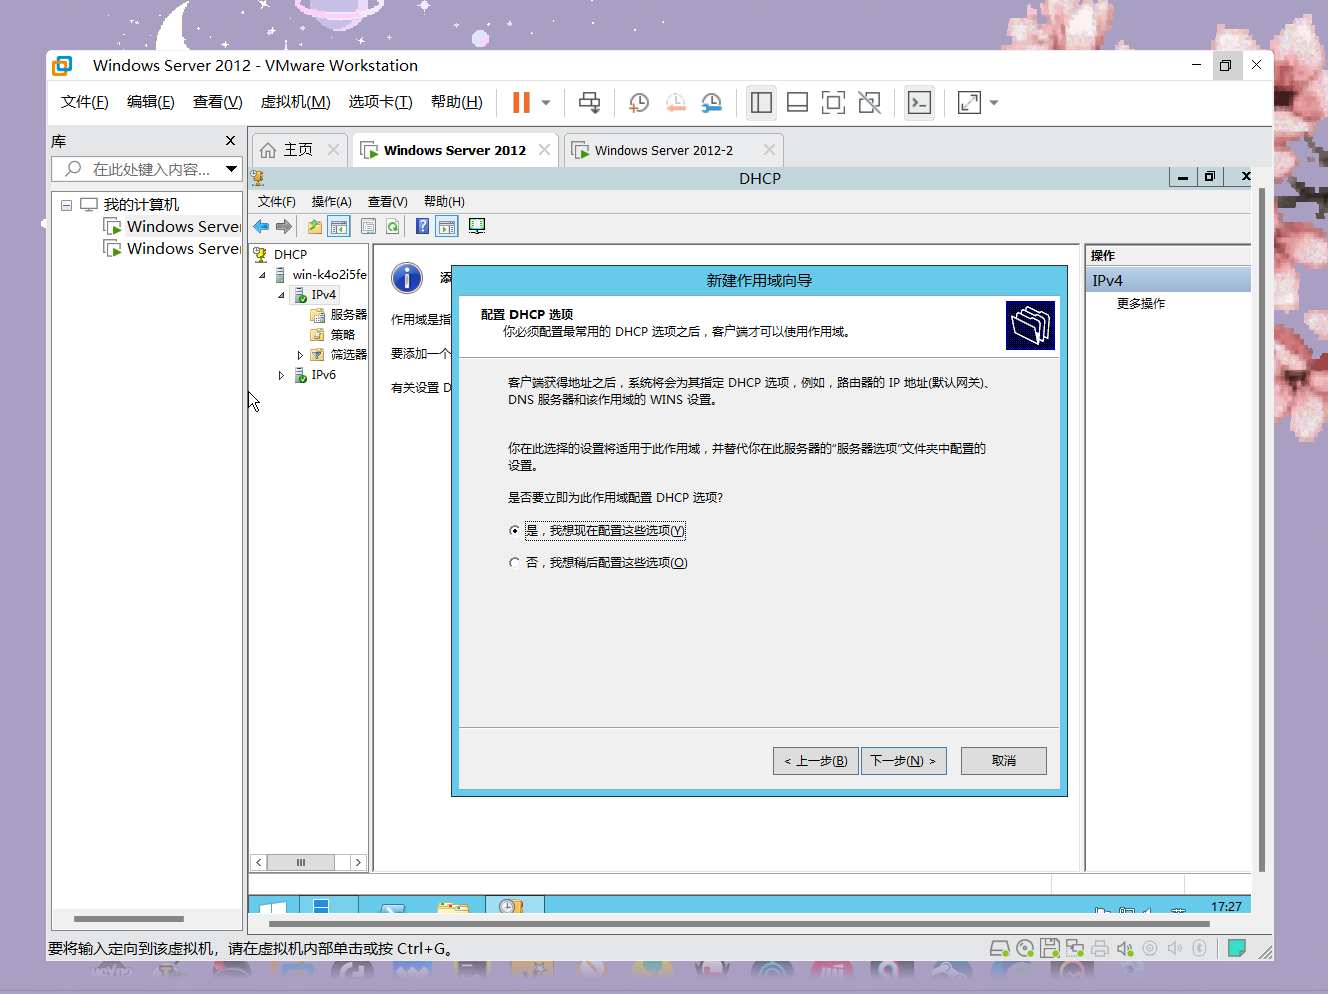The height and width of the screenshot is (994, 1328).
Task: Open the stretch display dropdown arrow
Action: [994, 102]
